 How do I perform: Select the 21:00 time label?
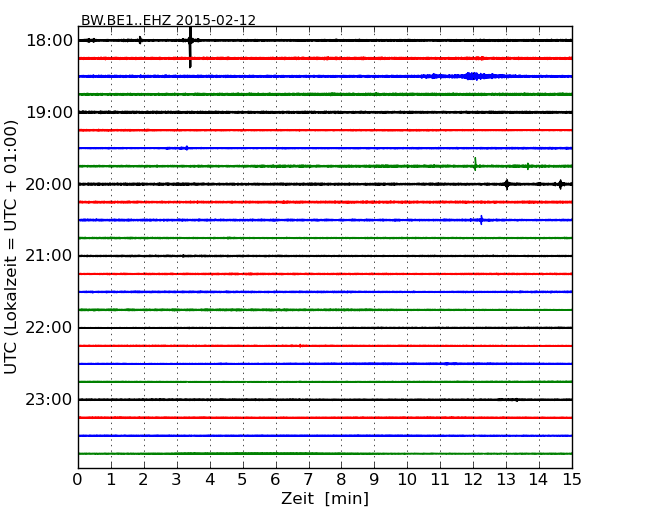coord(49,256)
